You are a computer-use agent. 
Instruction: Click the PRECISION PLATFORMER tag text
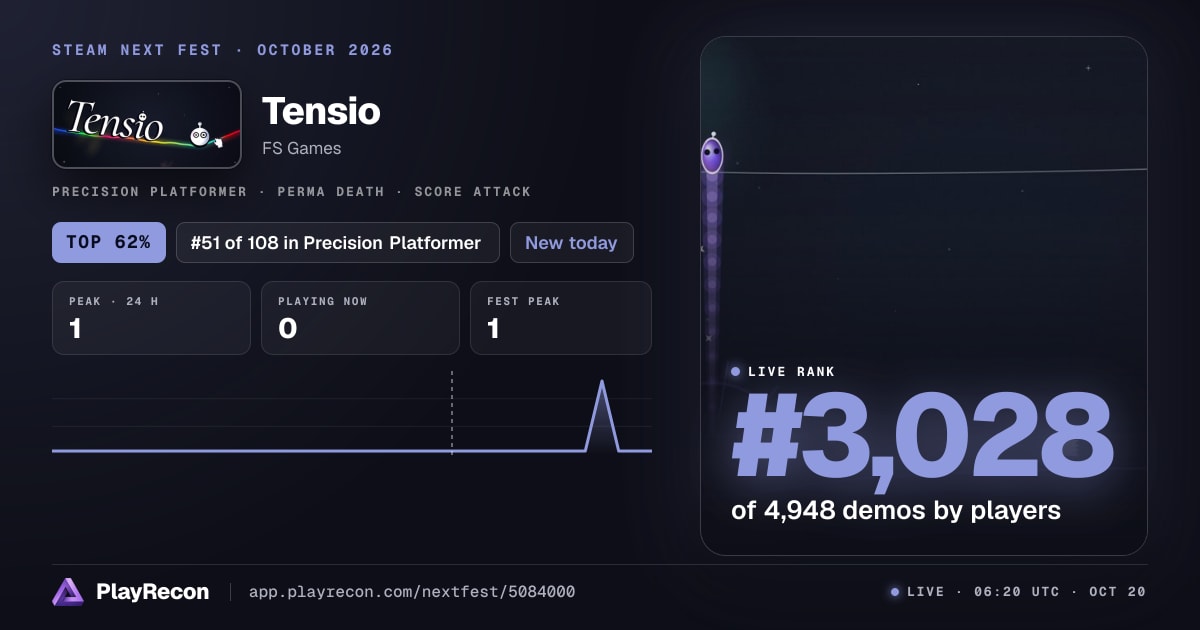coord(149,191)
